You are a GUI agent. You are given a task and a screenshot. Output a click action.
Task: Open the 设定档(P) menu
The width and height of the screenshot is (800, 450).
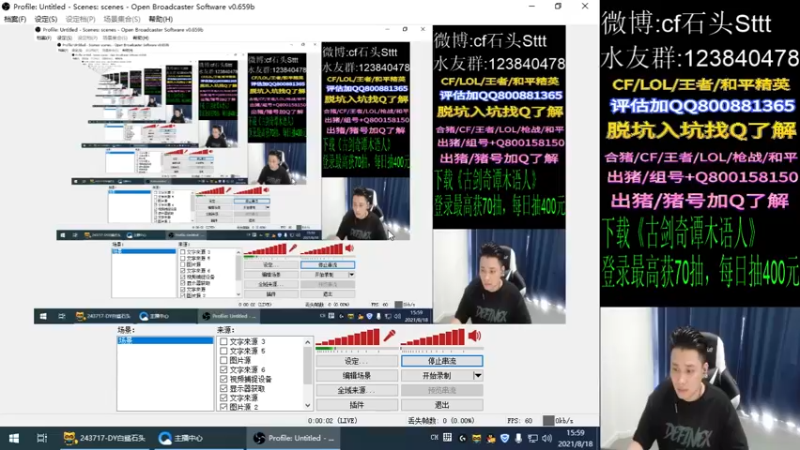click(80, 19)
